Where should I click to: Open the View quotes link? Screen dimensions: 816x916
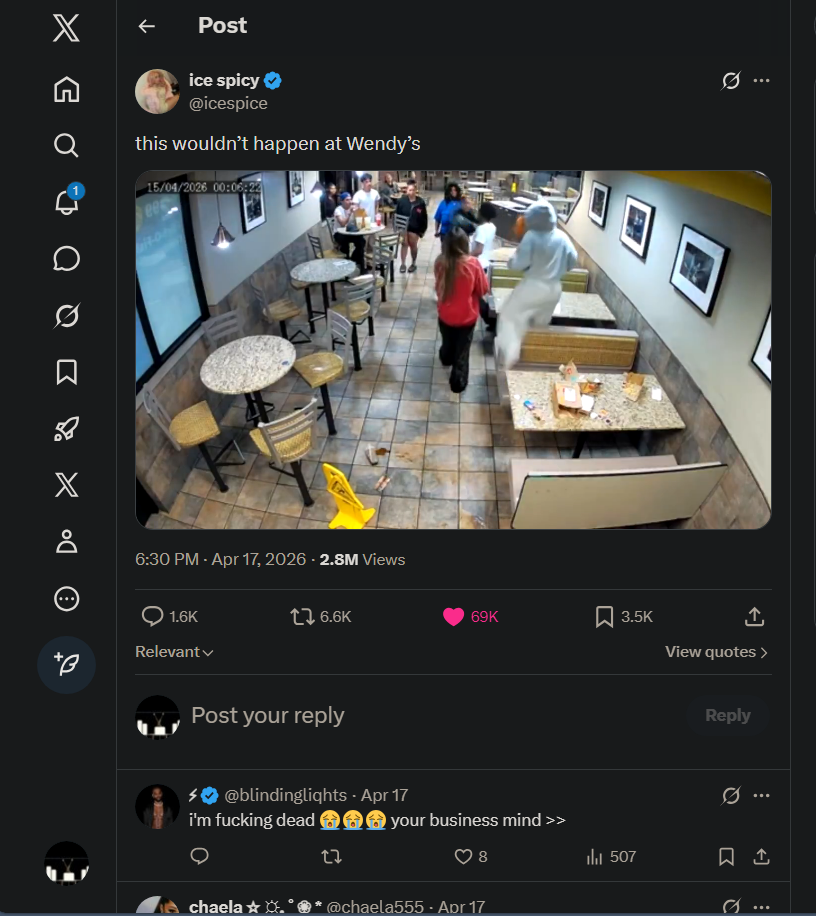tap(716, 652)
